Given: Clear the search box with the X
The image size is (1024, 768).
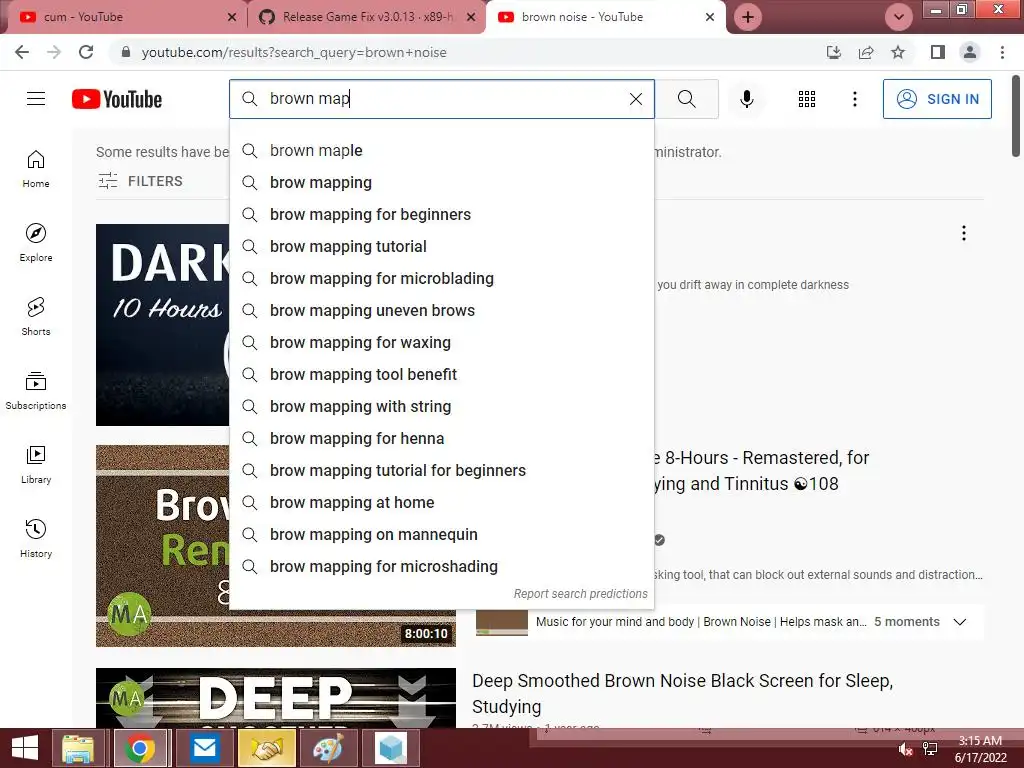Looking at the screenshot, I should coord(635,99).
